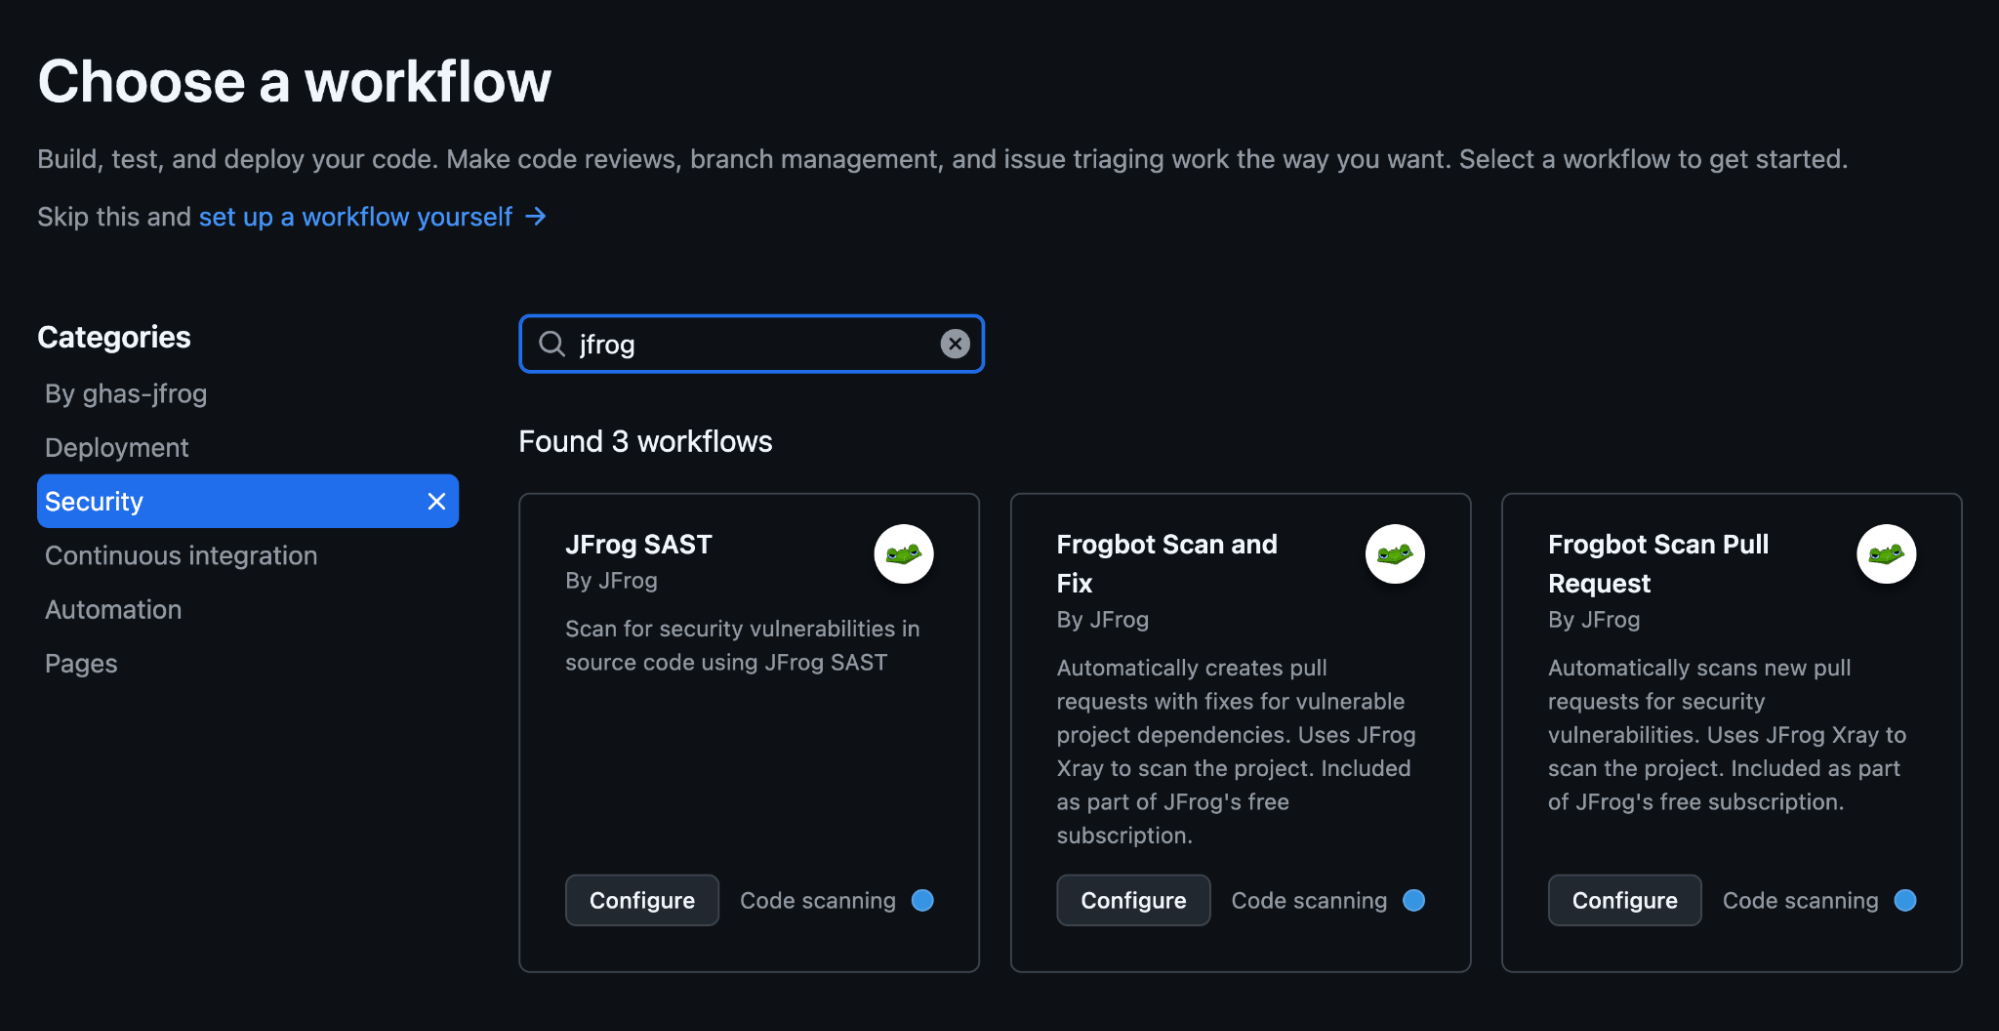1999x1031 pixels.
Task: Select the Automation category
Action: coord(112,609)
